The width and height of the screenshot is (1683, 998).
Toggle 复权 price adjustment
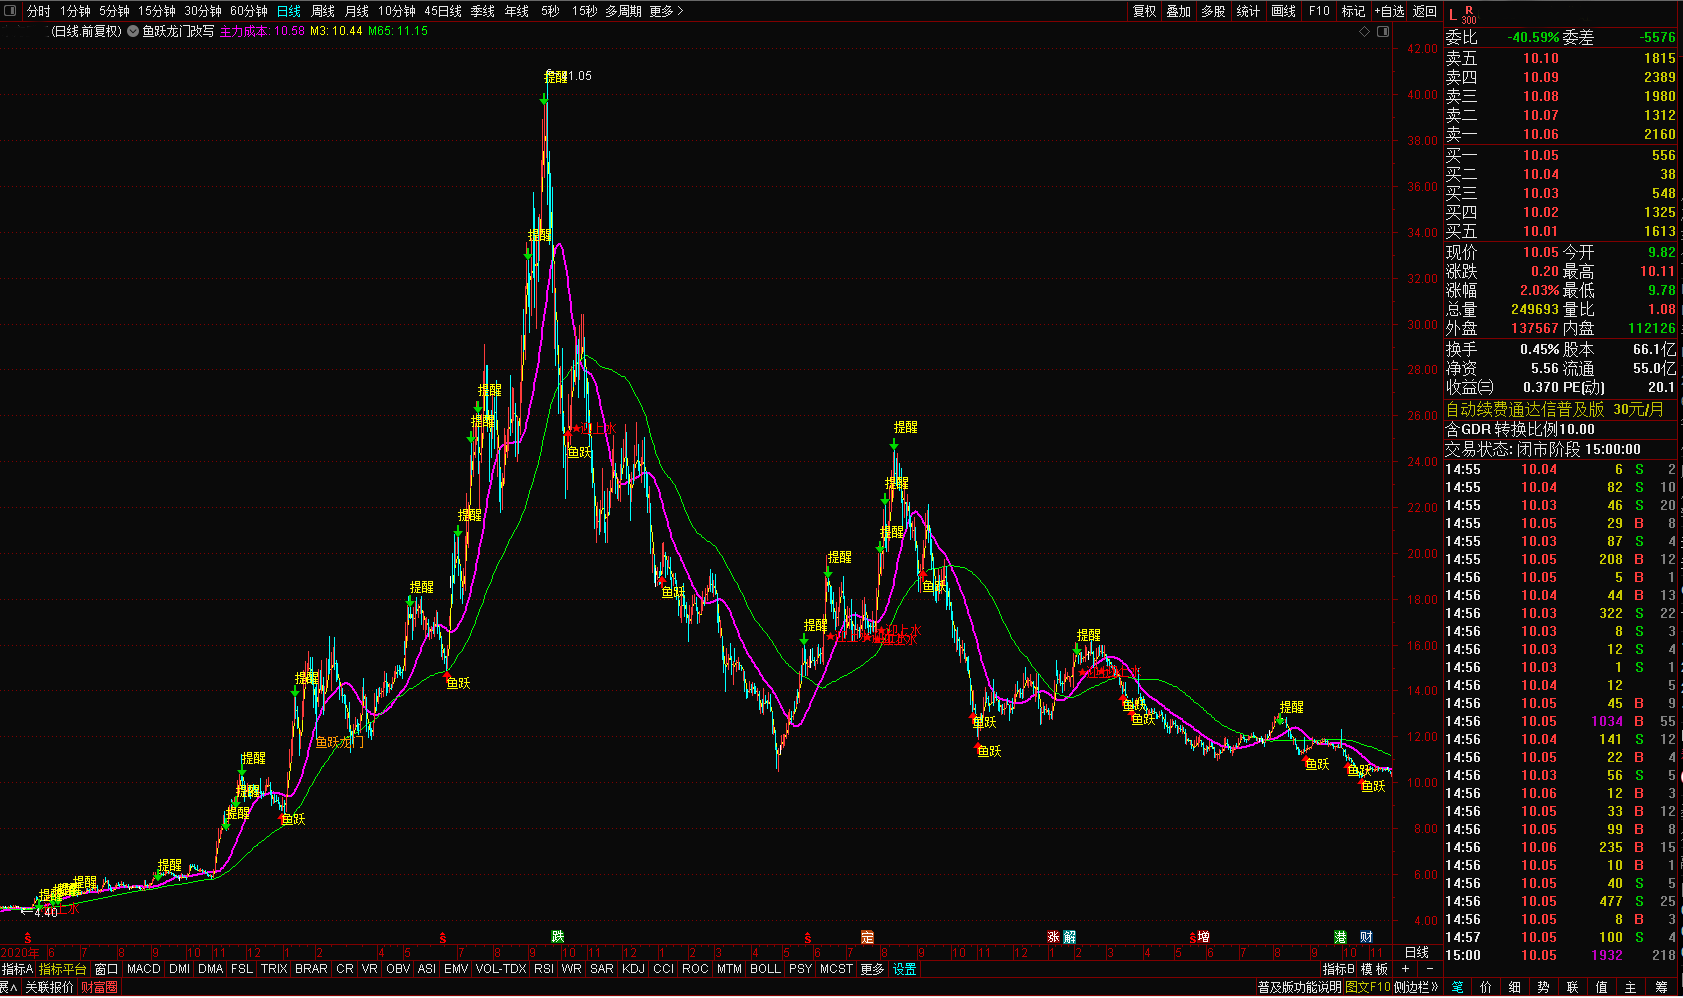point(1144,11)
